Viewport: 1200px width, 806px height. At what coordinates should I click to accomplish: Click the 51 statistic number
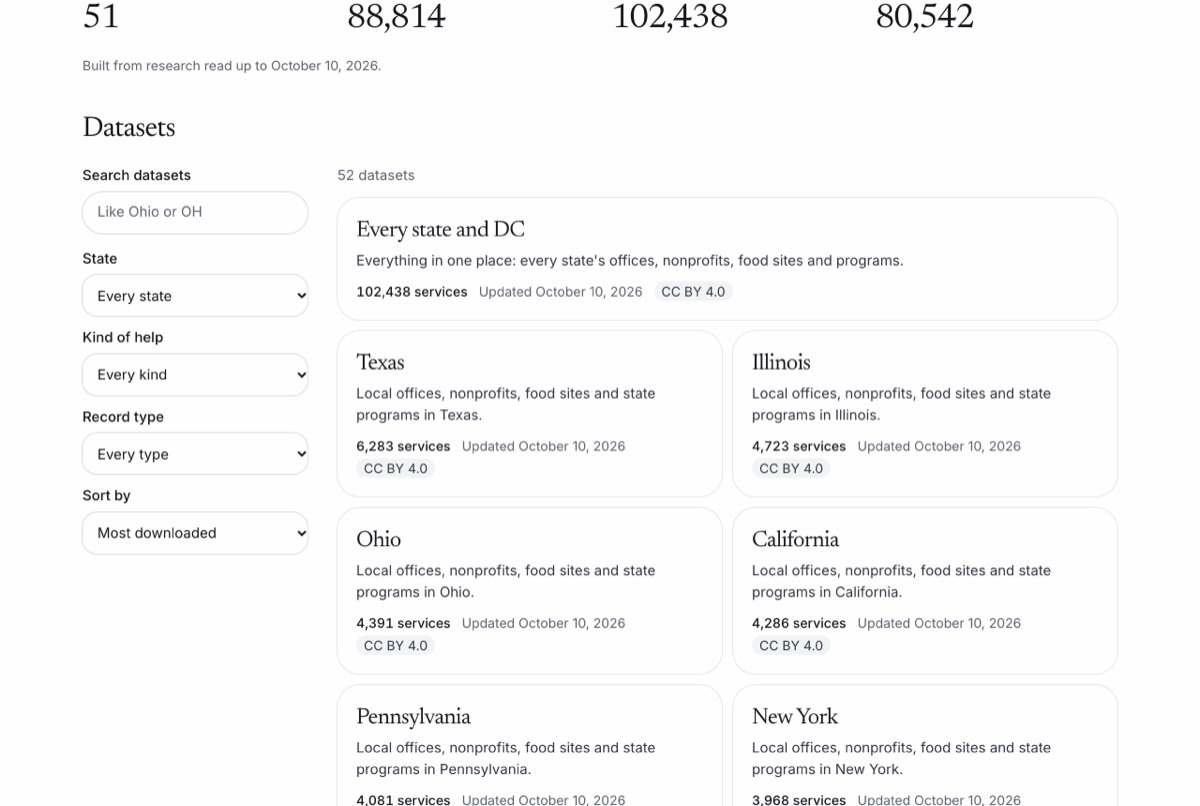101,16
